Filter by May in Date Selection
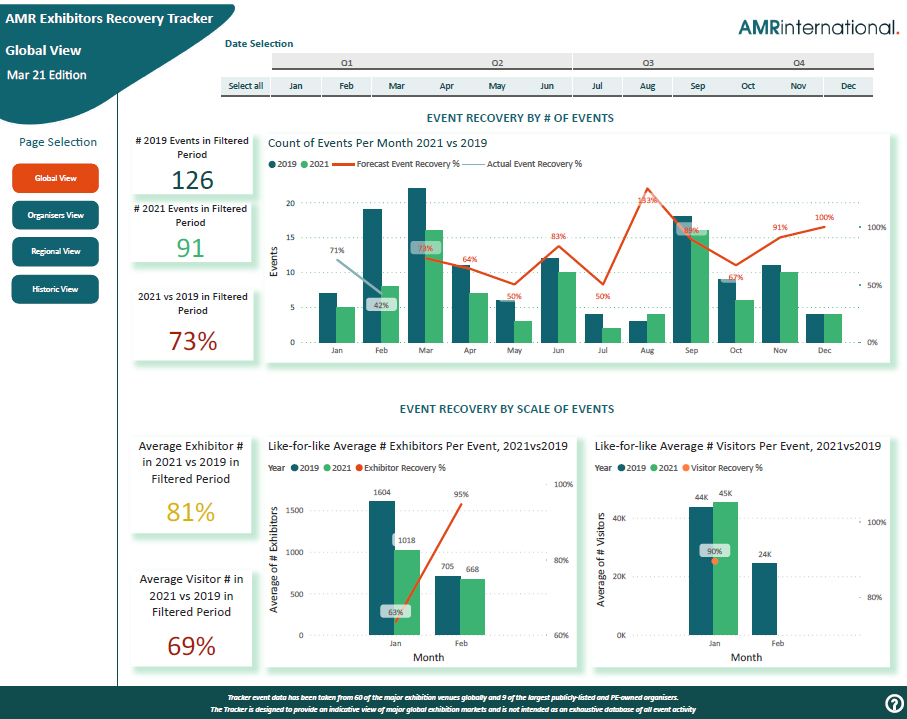907x719 pixels. [497, 86]
